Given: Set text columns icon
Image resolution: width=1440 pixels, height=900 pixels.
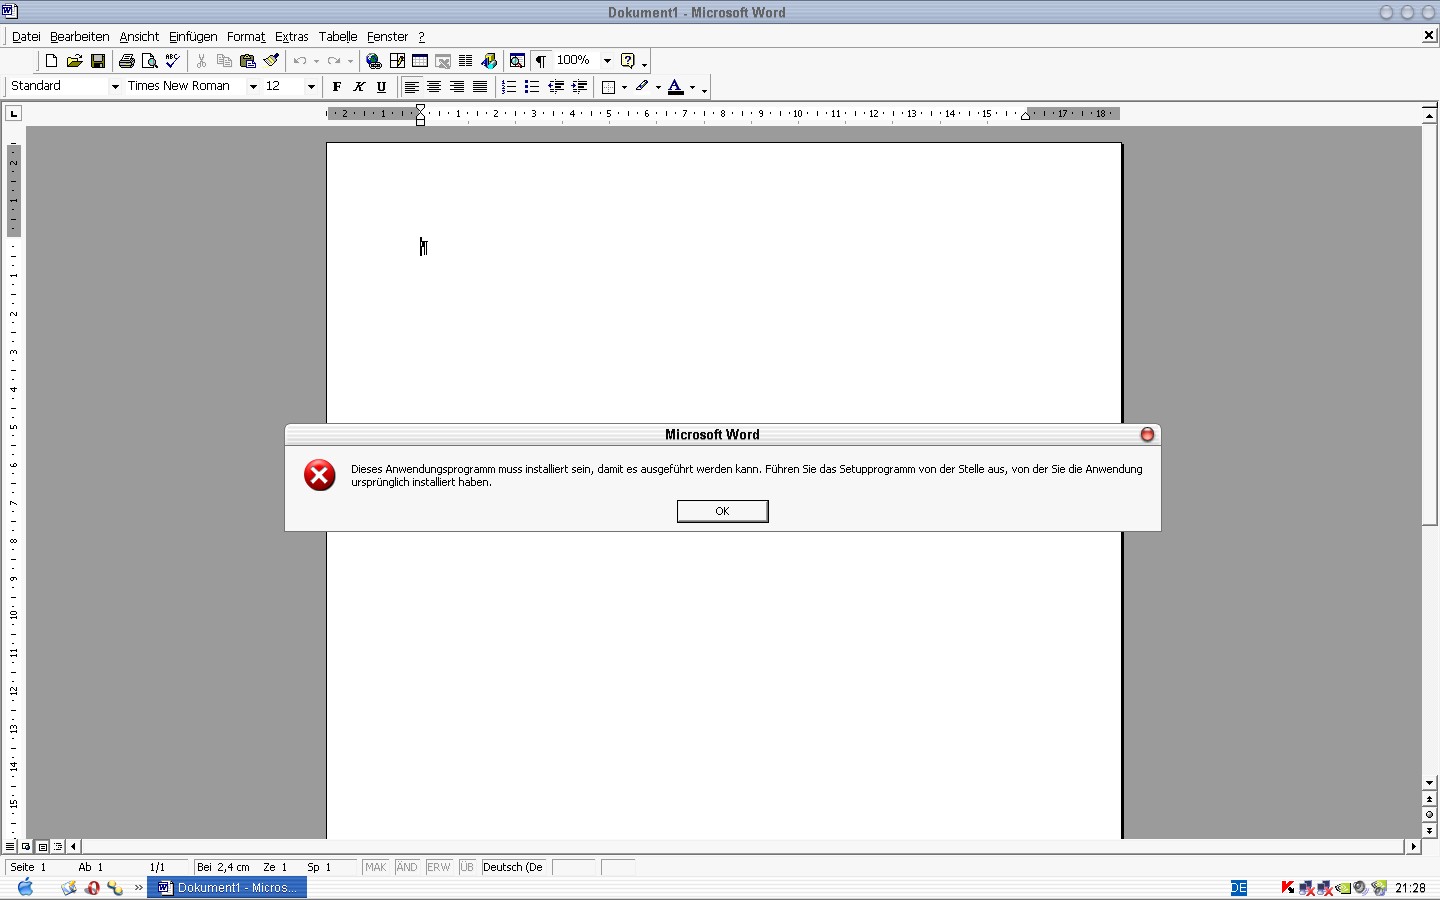Looking at the screenshot, I should (466, 61).
